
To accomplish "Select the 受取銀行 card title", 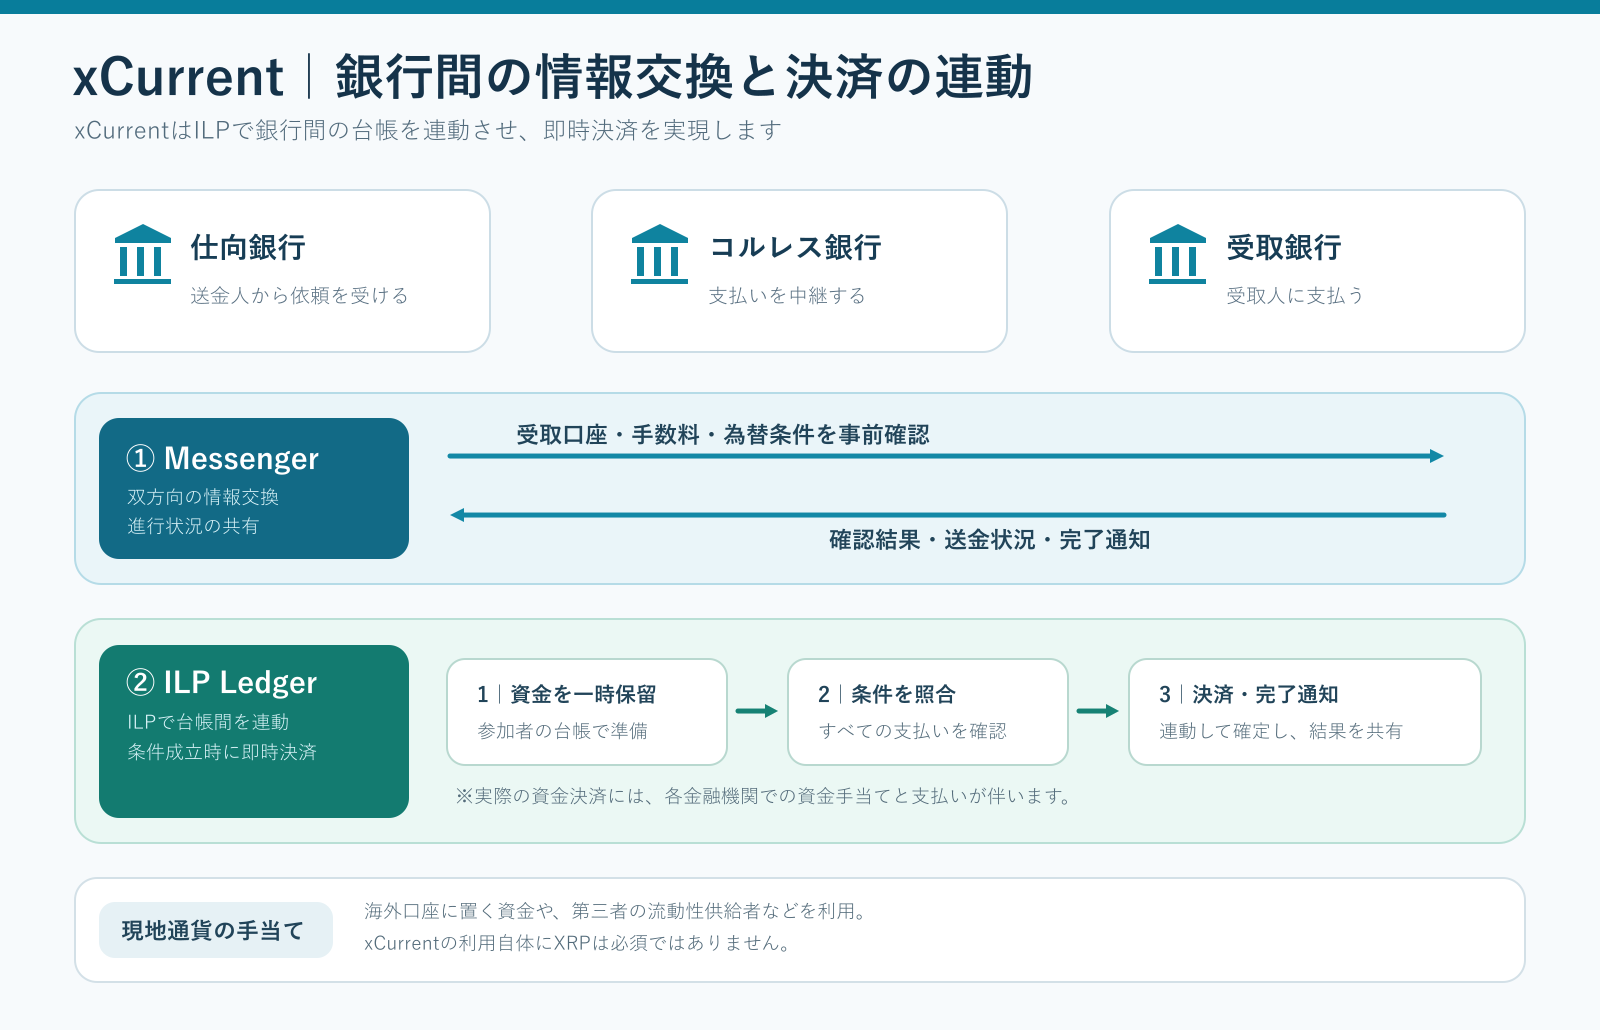I will [x=1284, y=247].
